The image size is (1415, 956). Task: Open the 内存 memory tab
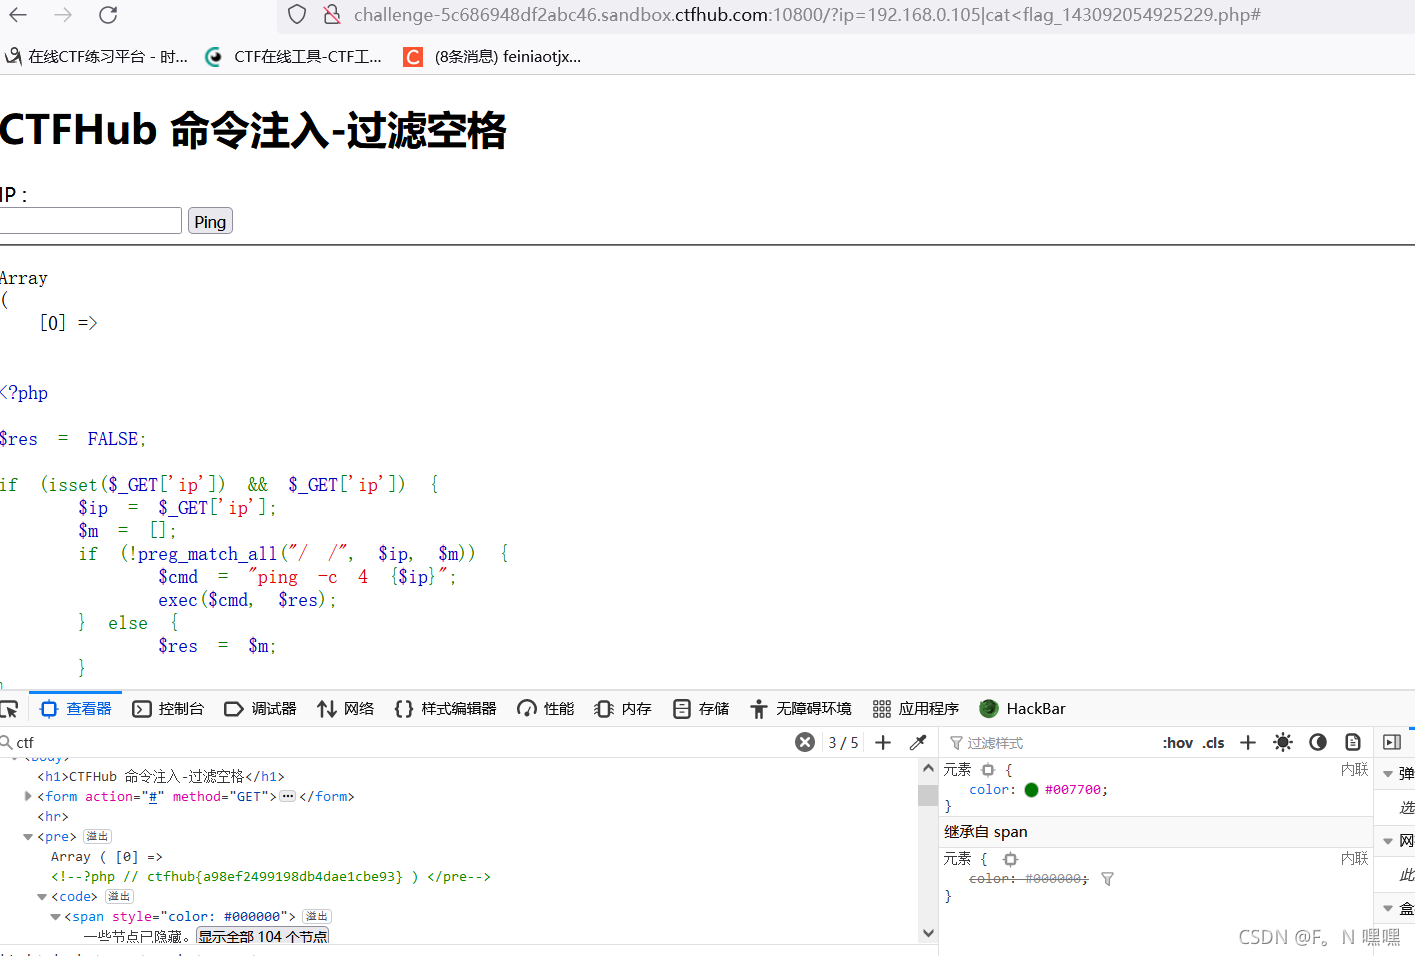(x=623, y=709)
